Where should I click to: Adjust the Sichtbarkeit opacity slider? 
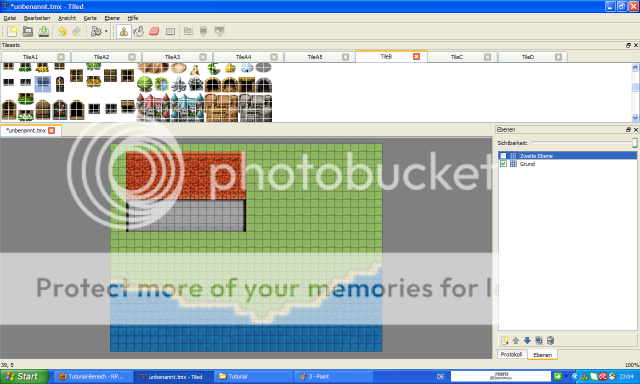584,142
